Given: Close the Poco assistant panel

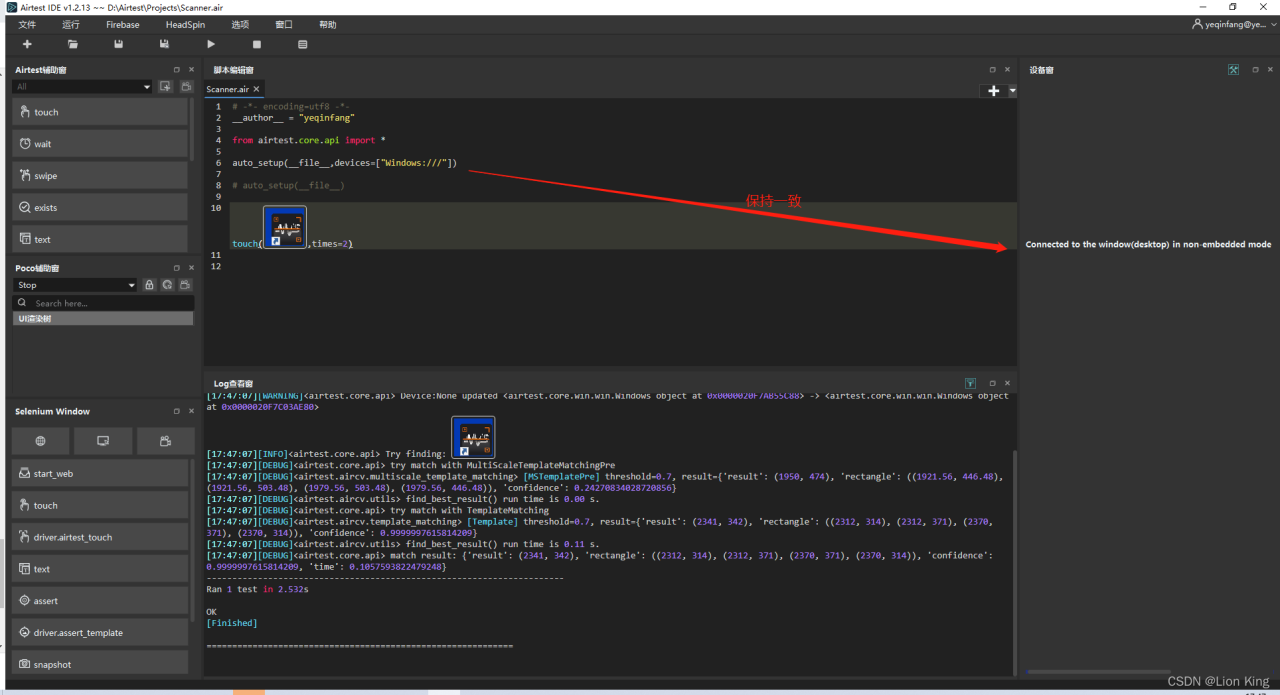Looking at the screenshot, I should click(191, 268).
